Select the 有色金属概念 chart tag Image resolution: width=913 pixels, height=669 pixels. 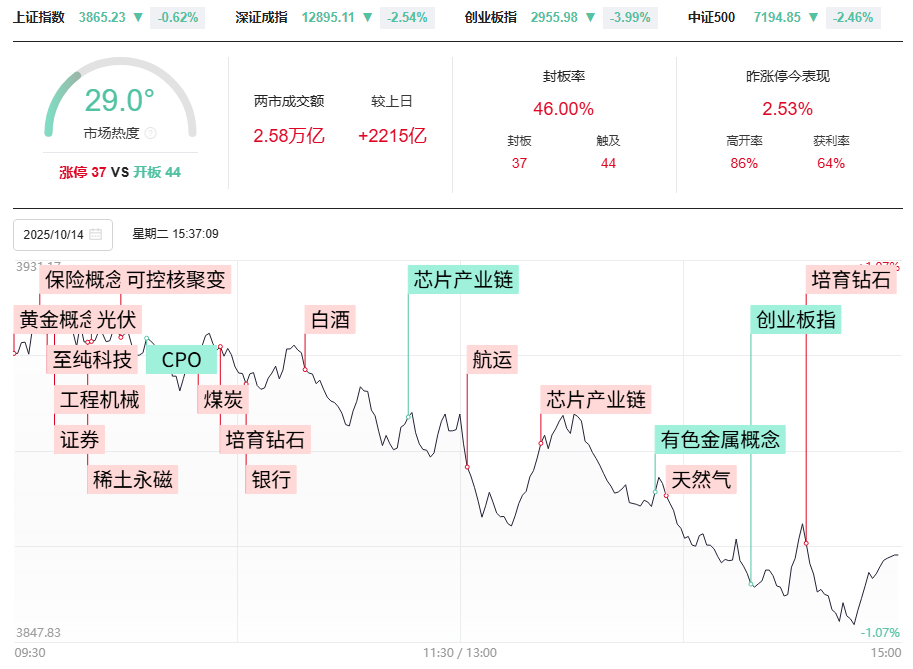tap(720, 439)
